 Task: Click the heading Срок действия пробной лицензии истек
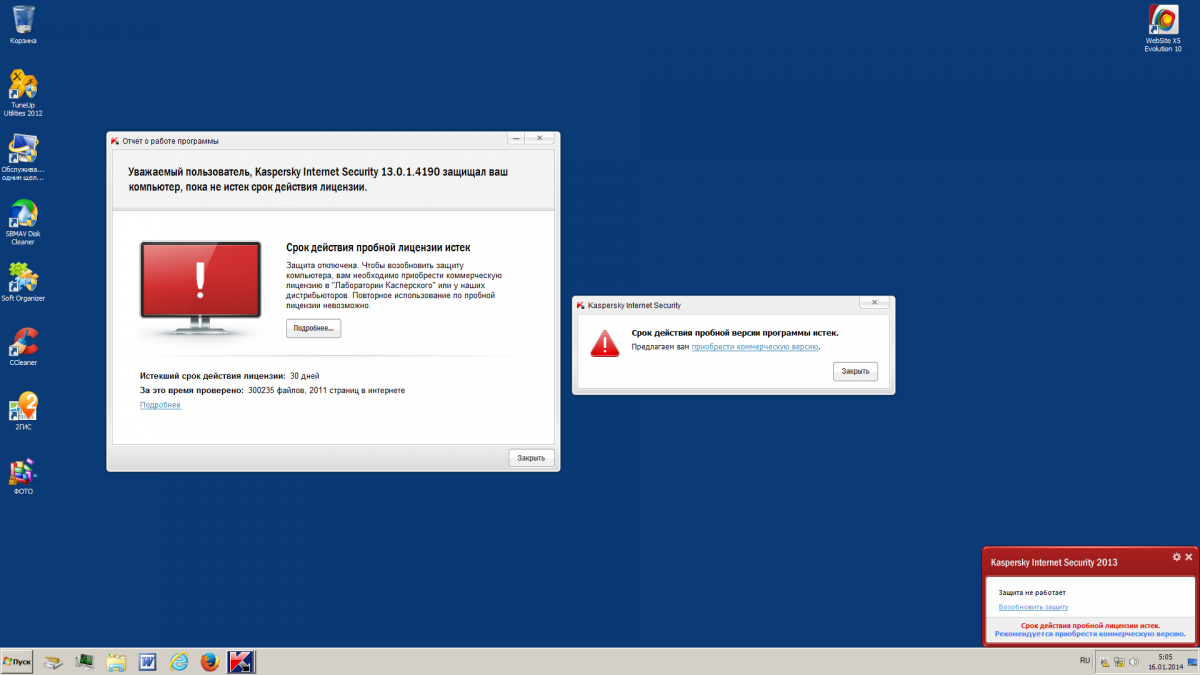pos(378,247)
